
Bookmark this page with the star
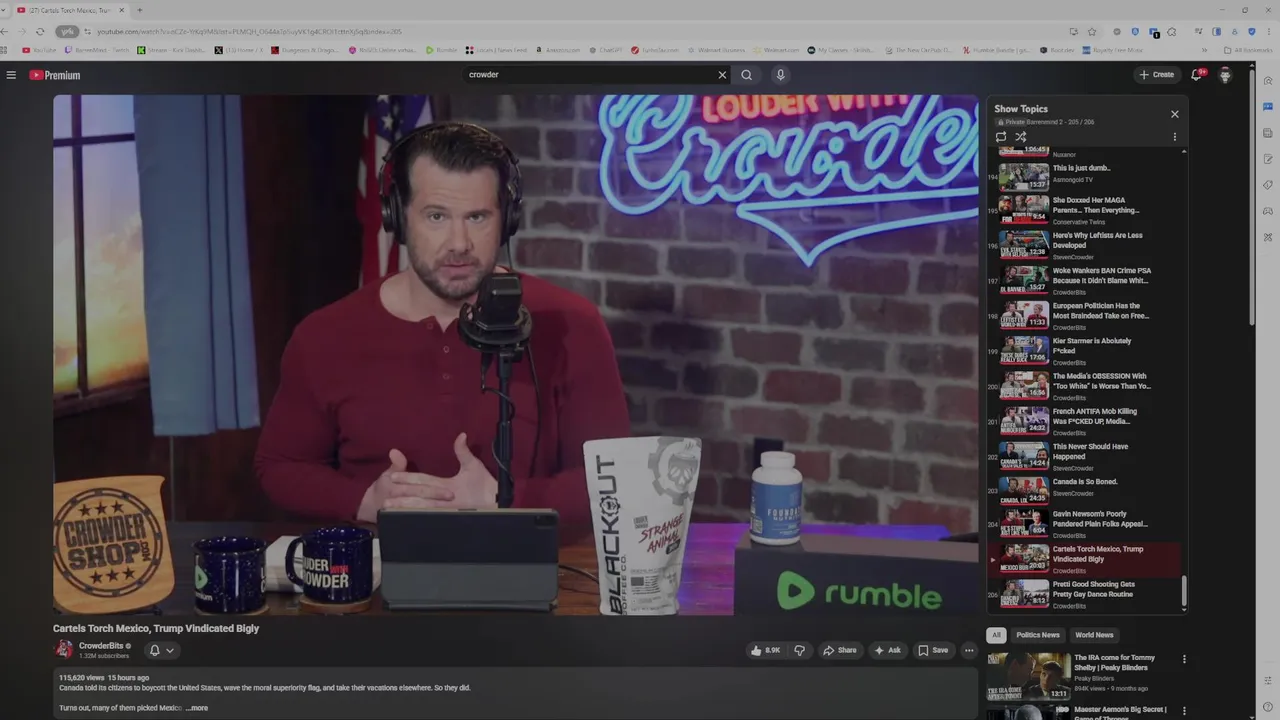(1092, 32)
